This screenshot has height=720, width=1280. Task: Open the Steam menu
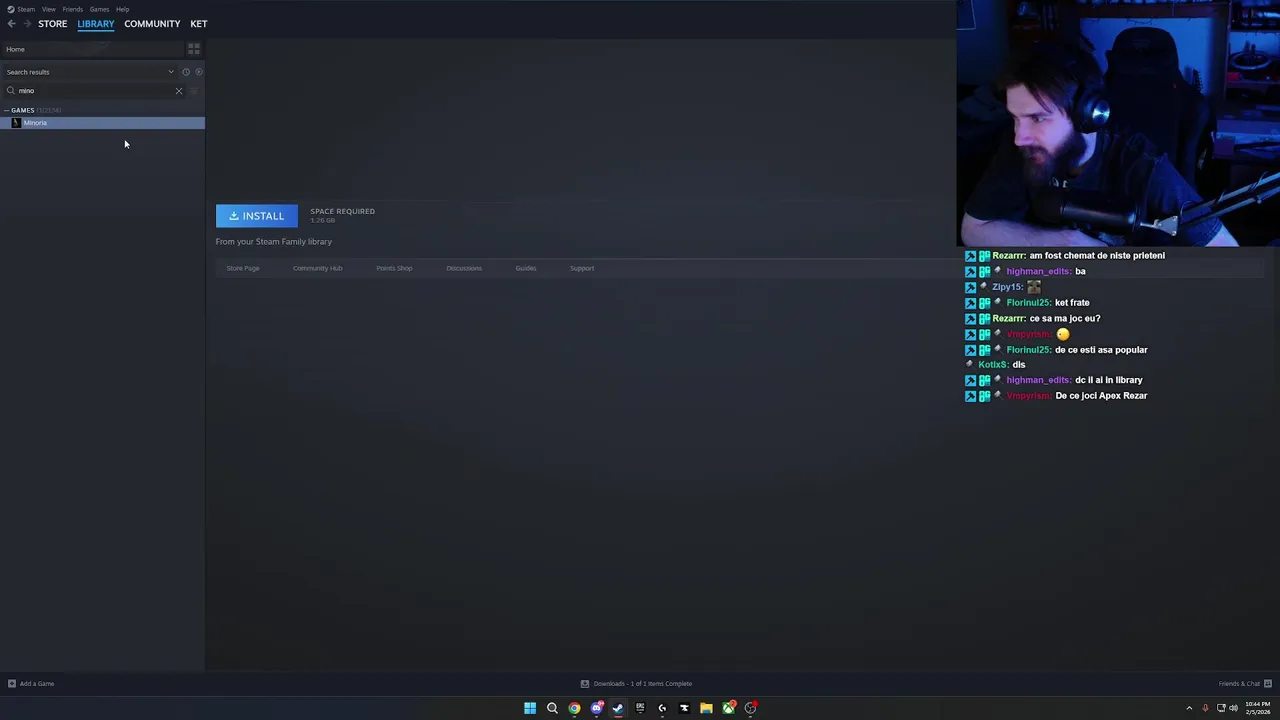pos(21,9)
